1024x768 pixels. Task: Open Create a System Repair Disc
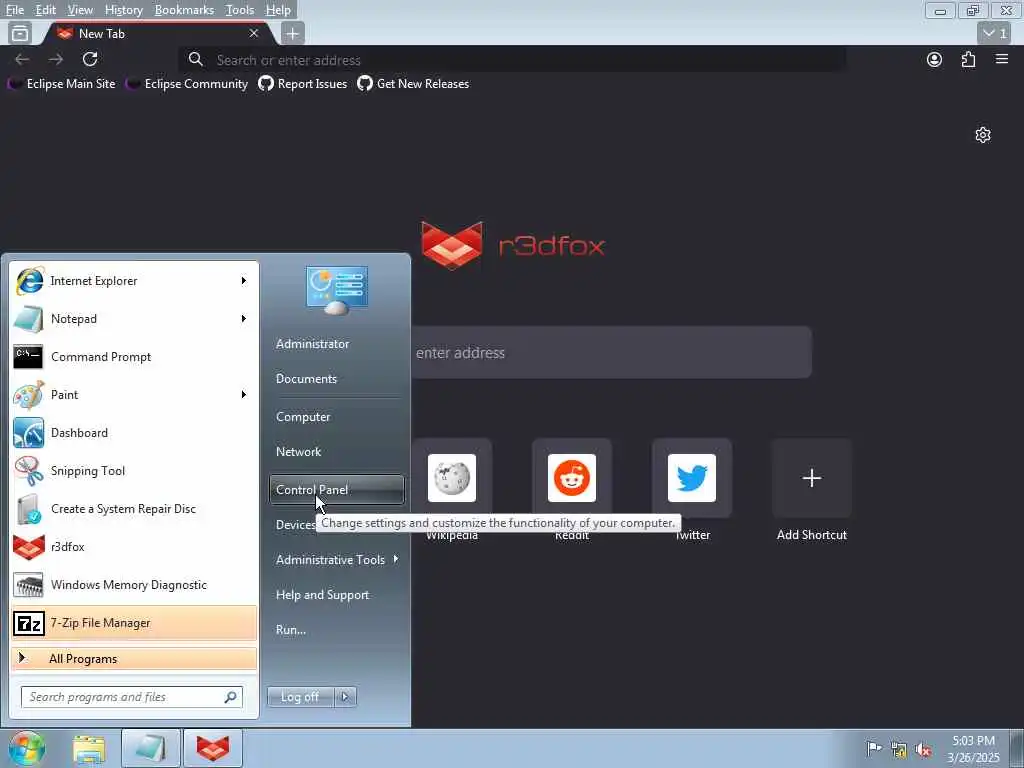click(134, 509)
